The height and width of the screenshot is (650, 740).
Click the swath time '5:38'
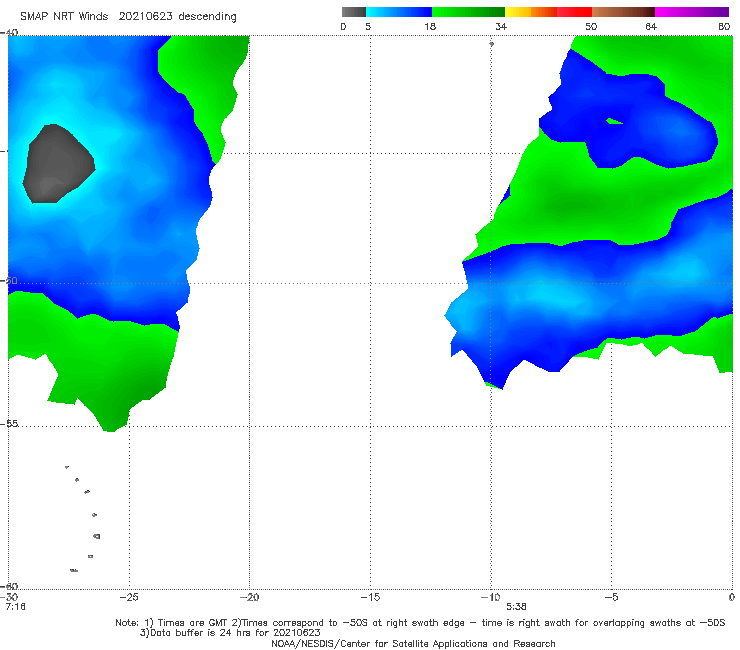click(516, 607)
